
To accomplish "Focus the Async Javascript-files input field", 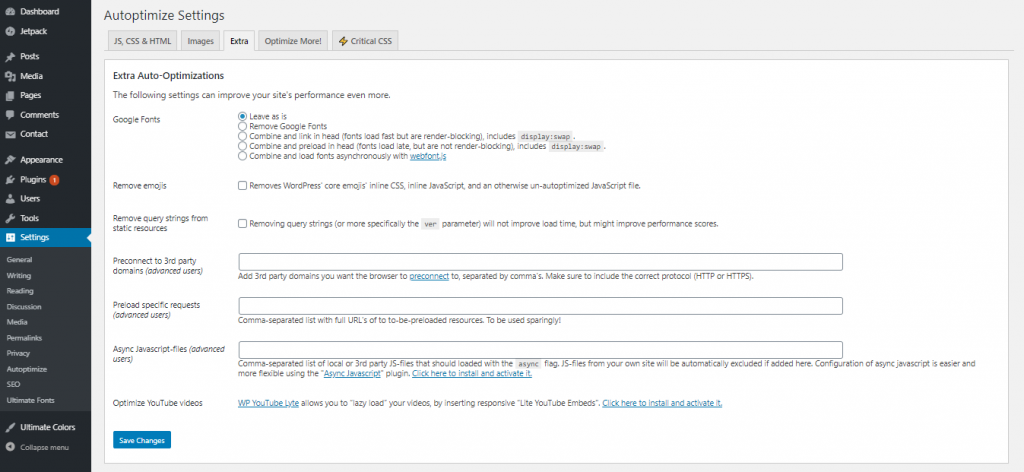I will [541, 350].
